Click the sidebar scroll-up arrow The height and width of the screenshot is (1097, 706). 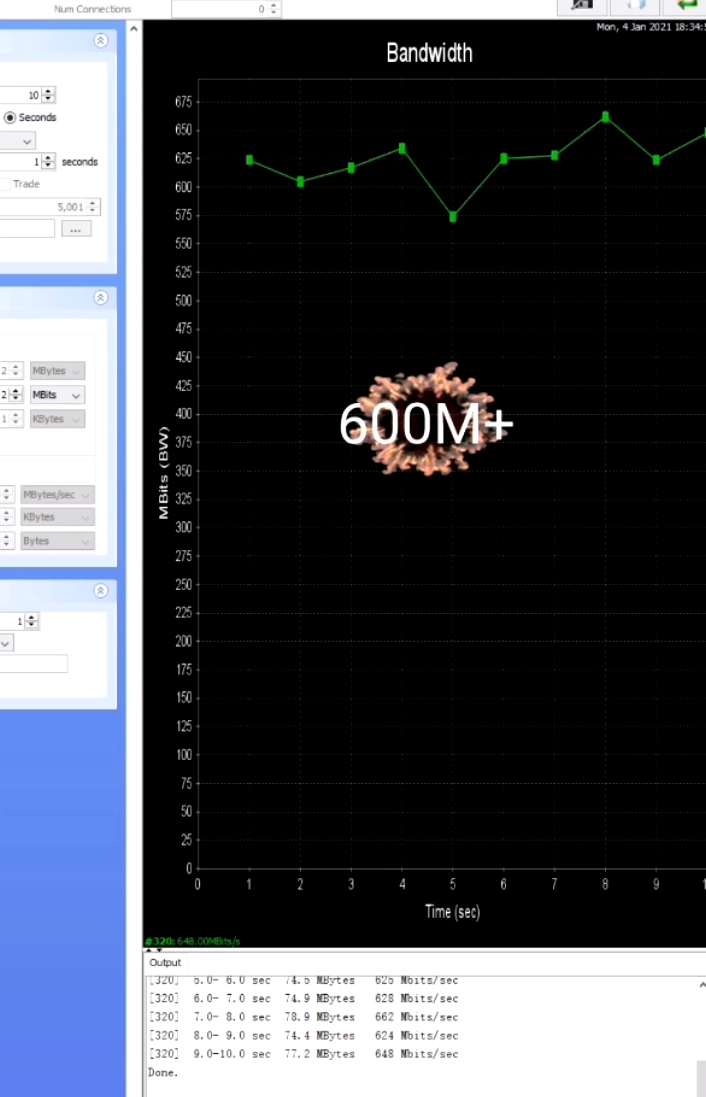tap(134, 29)
